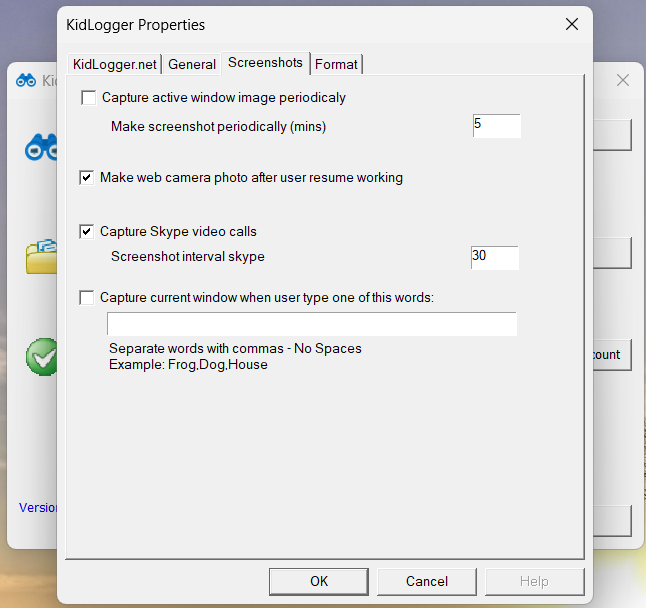Click green checkmark icon in background window
The image size is (646, 608).
(42, 357)
